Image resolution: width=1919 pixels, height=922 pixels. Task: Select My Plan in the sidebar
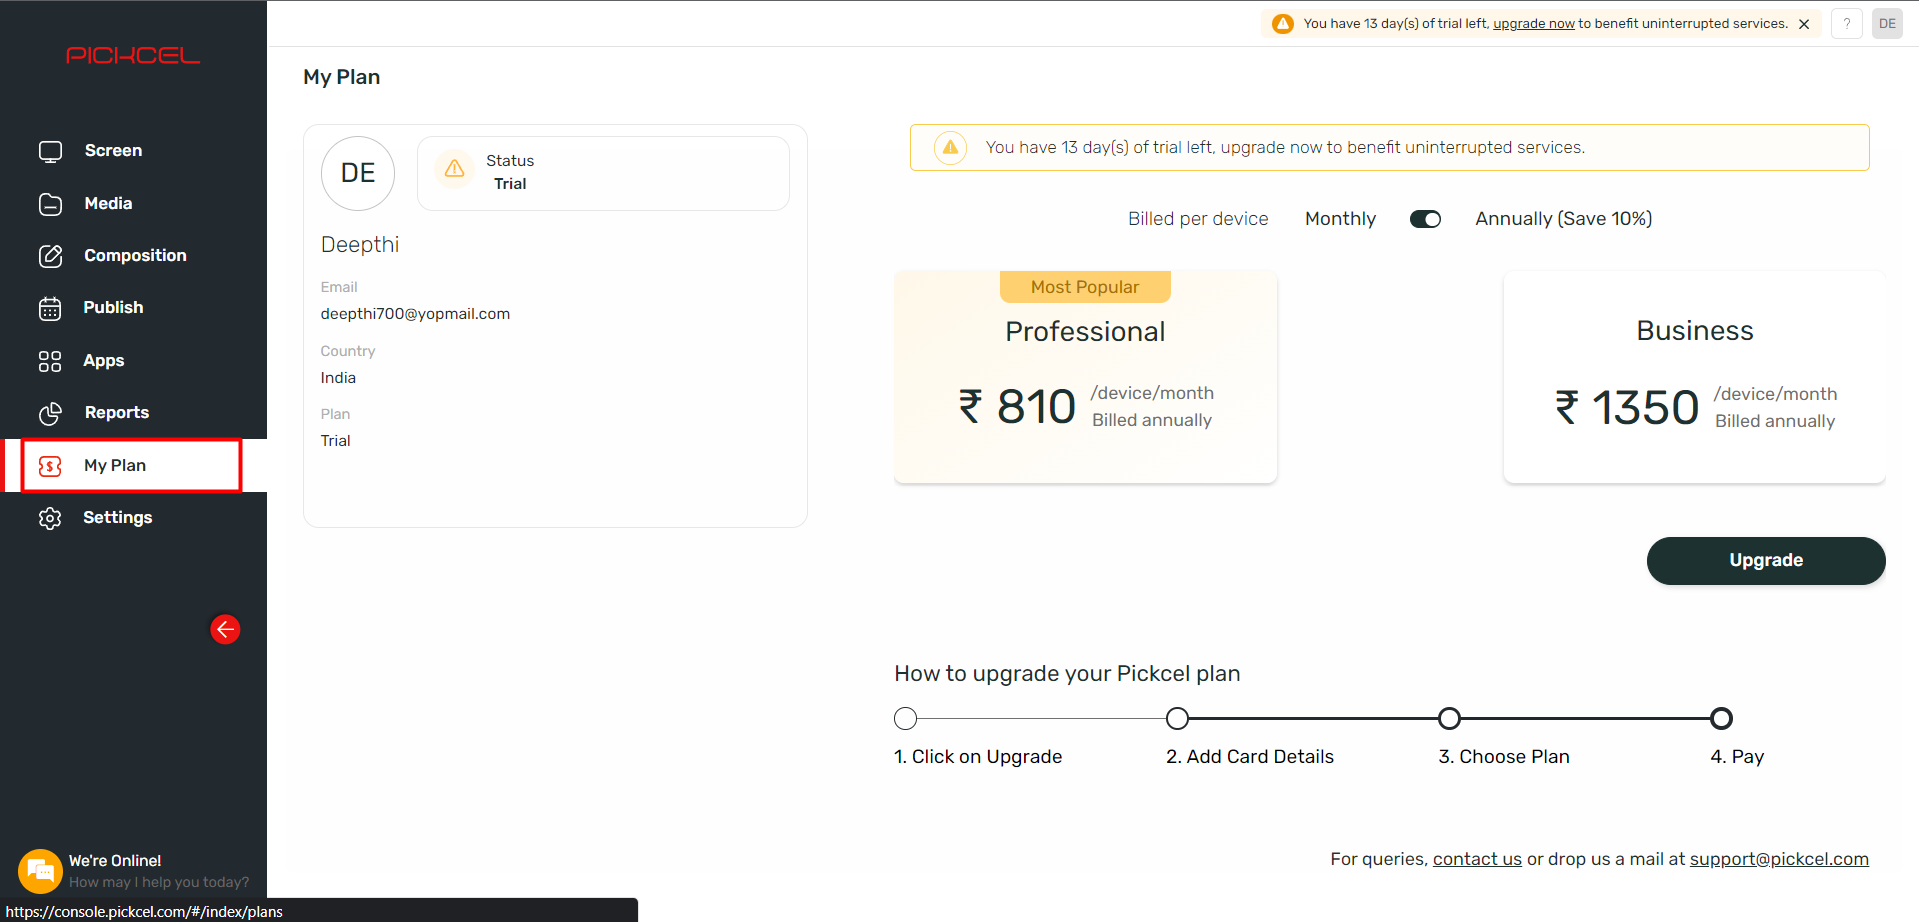point(132,465)
